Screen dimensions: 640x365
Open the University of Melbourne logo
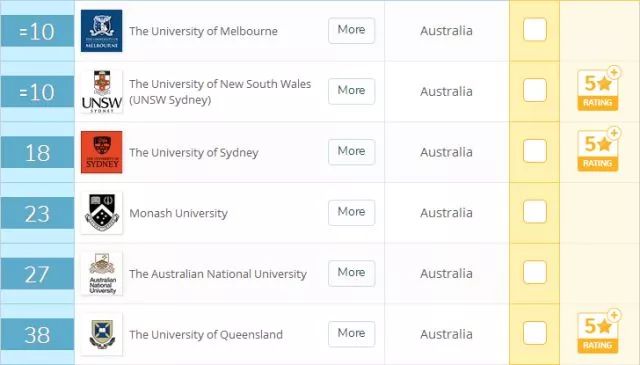101,31
